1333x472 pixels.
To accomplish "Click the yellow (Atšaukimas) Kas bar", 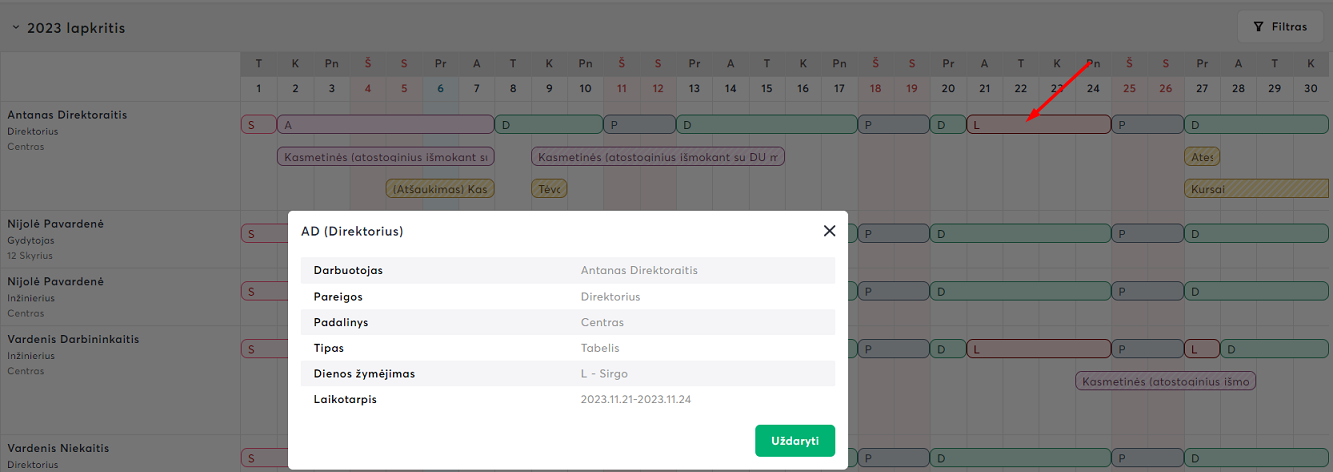I will click(440, 189).
